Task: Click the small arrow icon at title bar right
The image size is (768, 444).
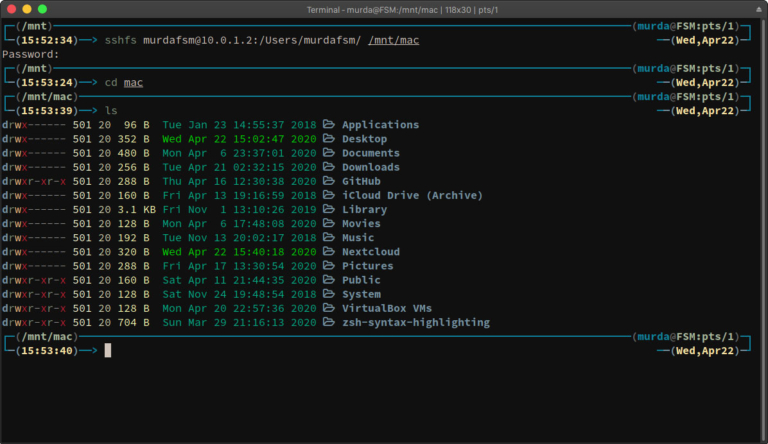Action: (x=759, y=9)
